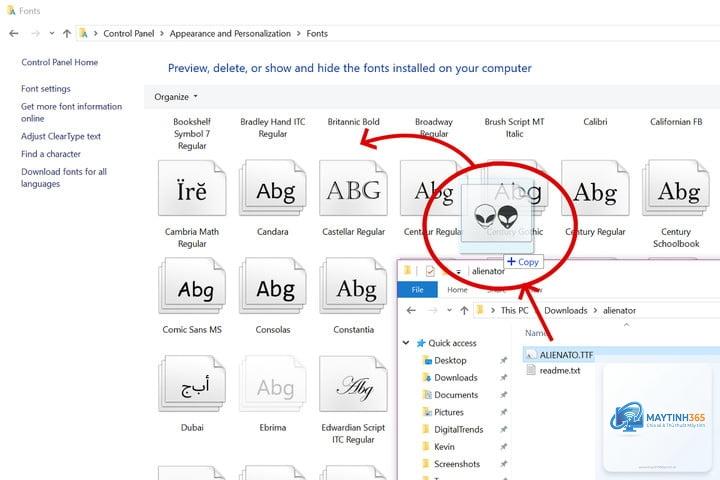Select the Dubai font icon
Image resolution: width=720 pixels, height=480 pixels.
tap(192, 384)
